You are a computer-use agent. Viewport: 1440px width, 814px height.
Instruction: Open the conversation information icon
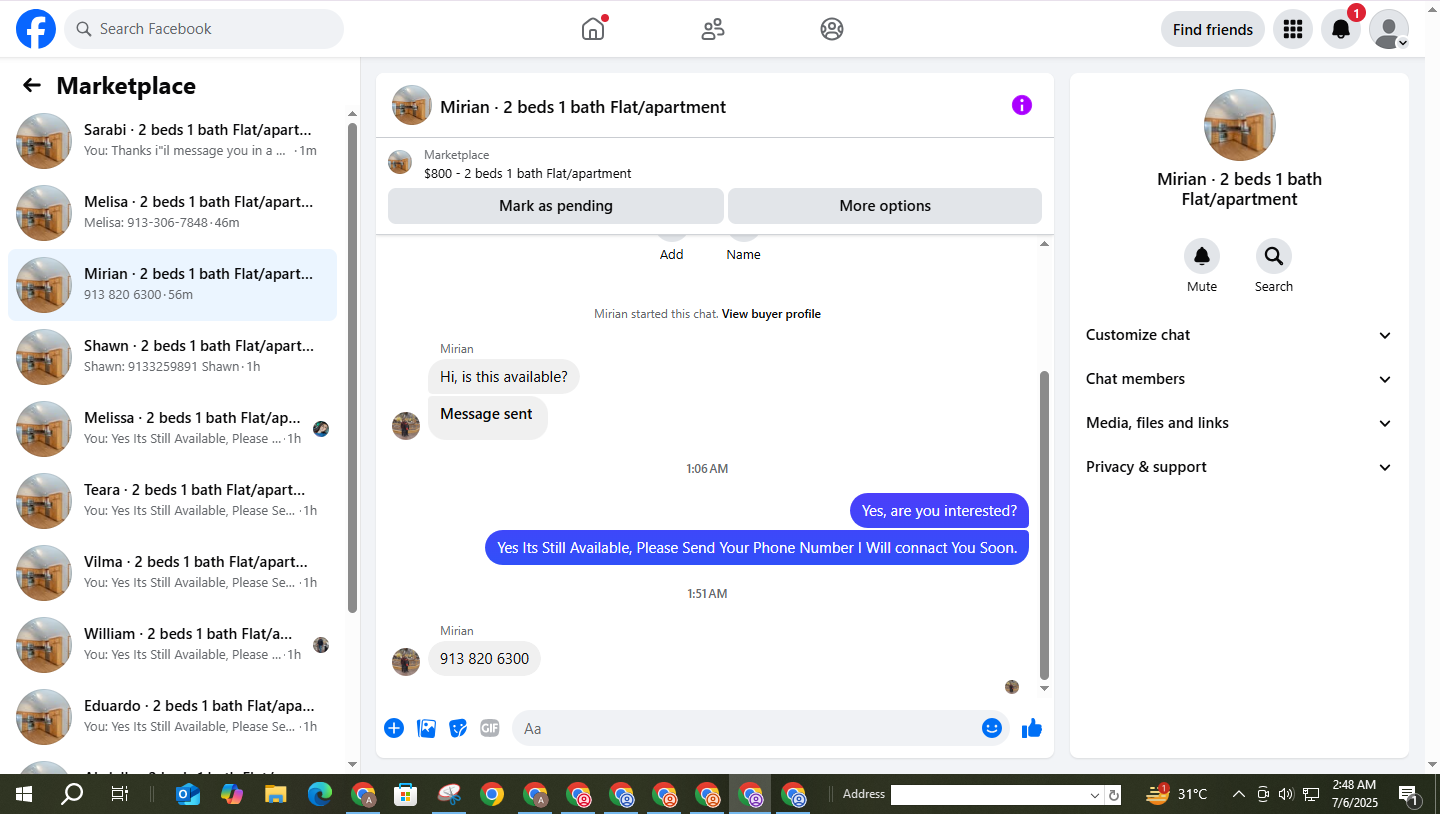(x=1022, y=105)
